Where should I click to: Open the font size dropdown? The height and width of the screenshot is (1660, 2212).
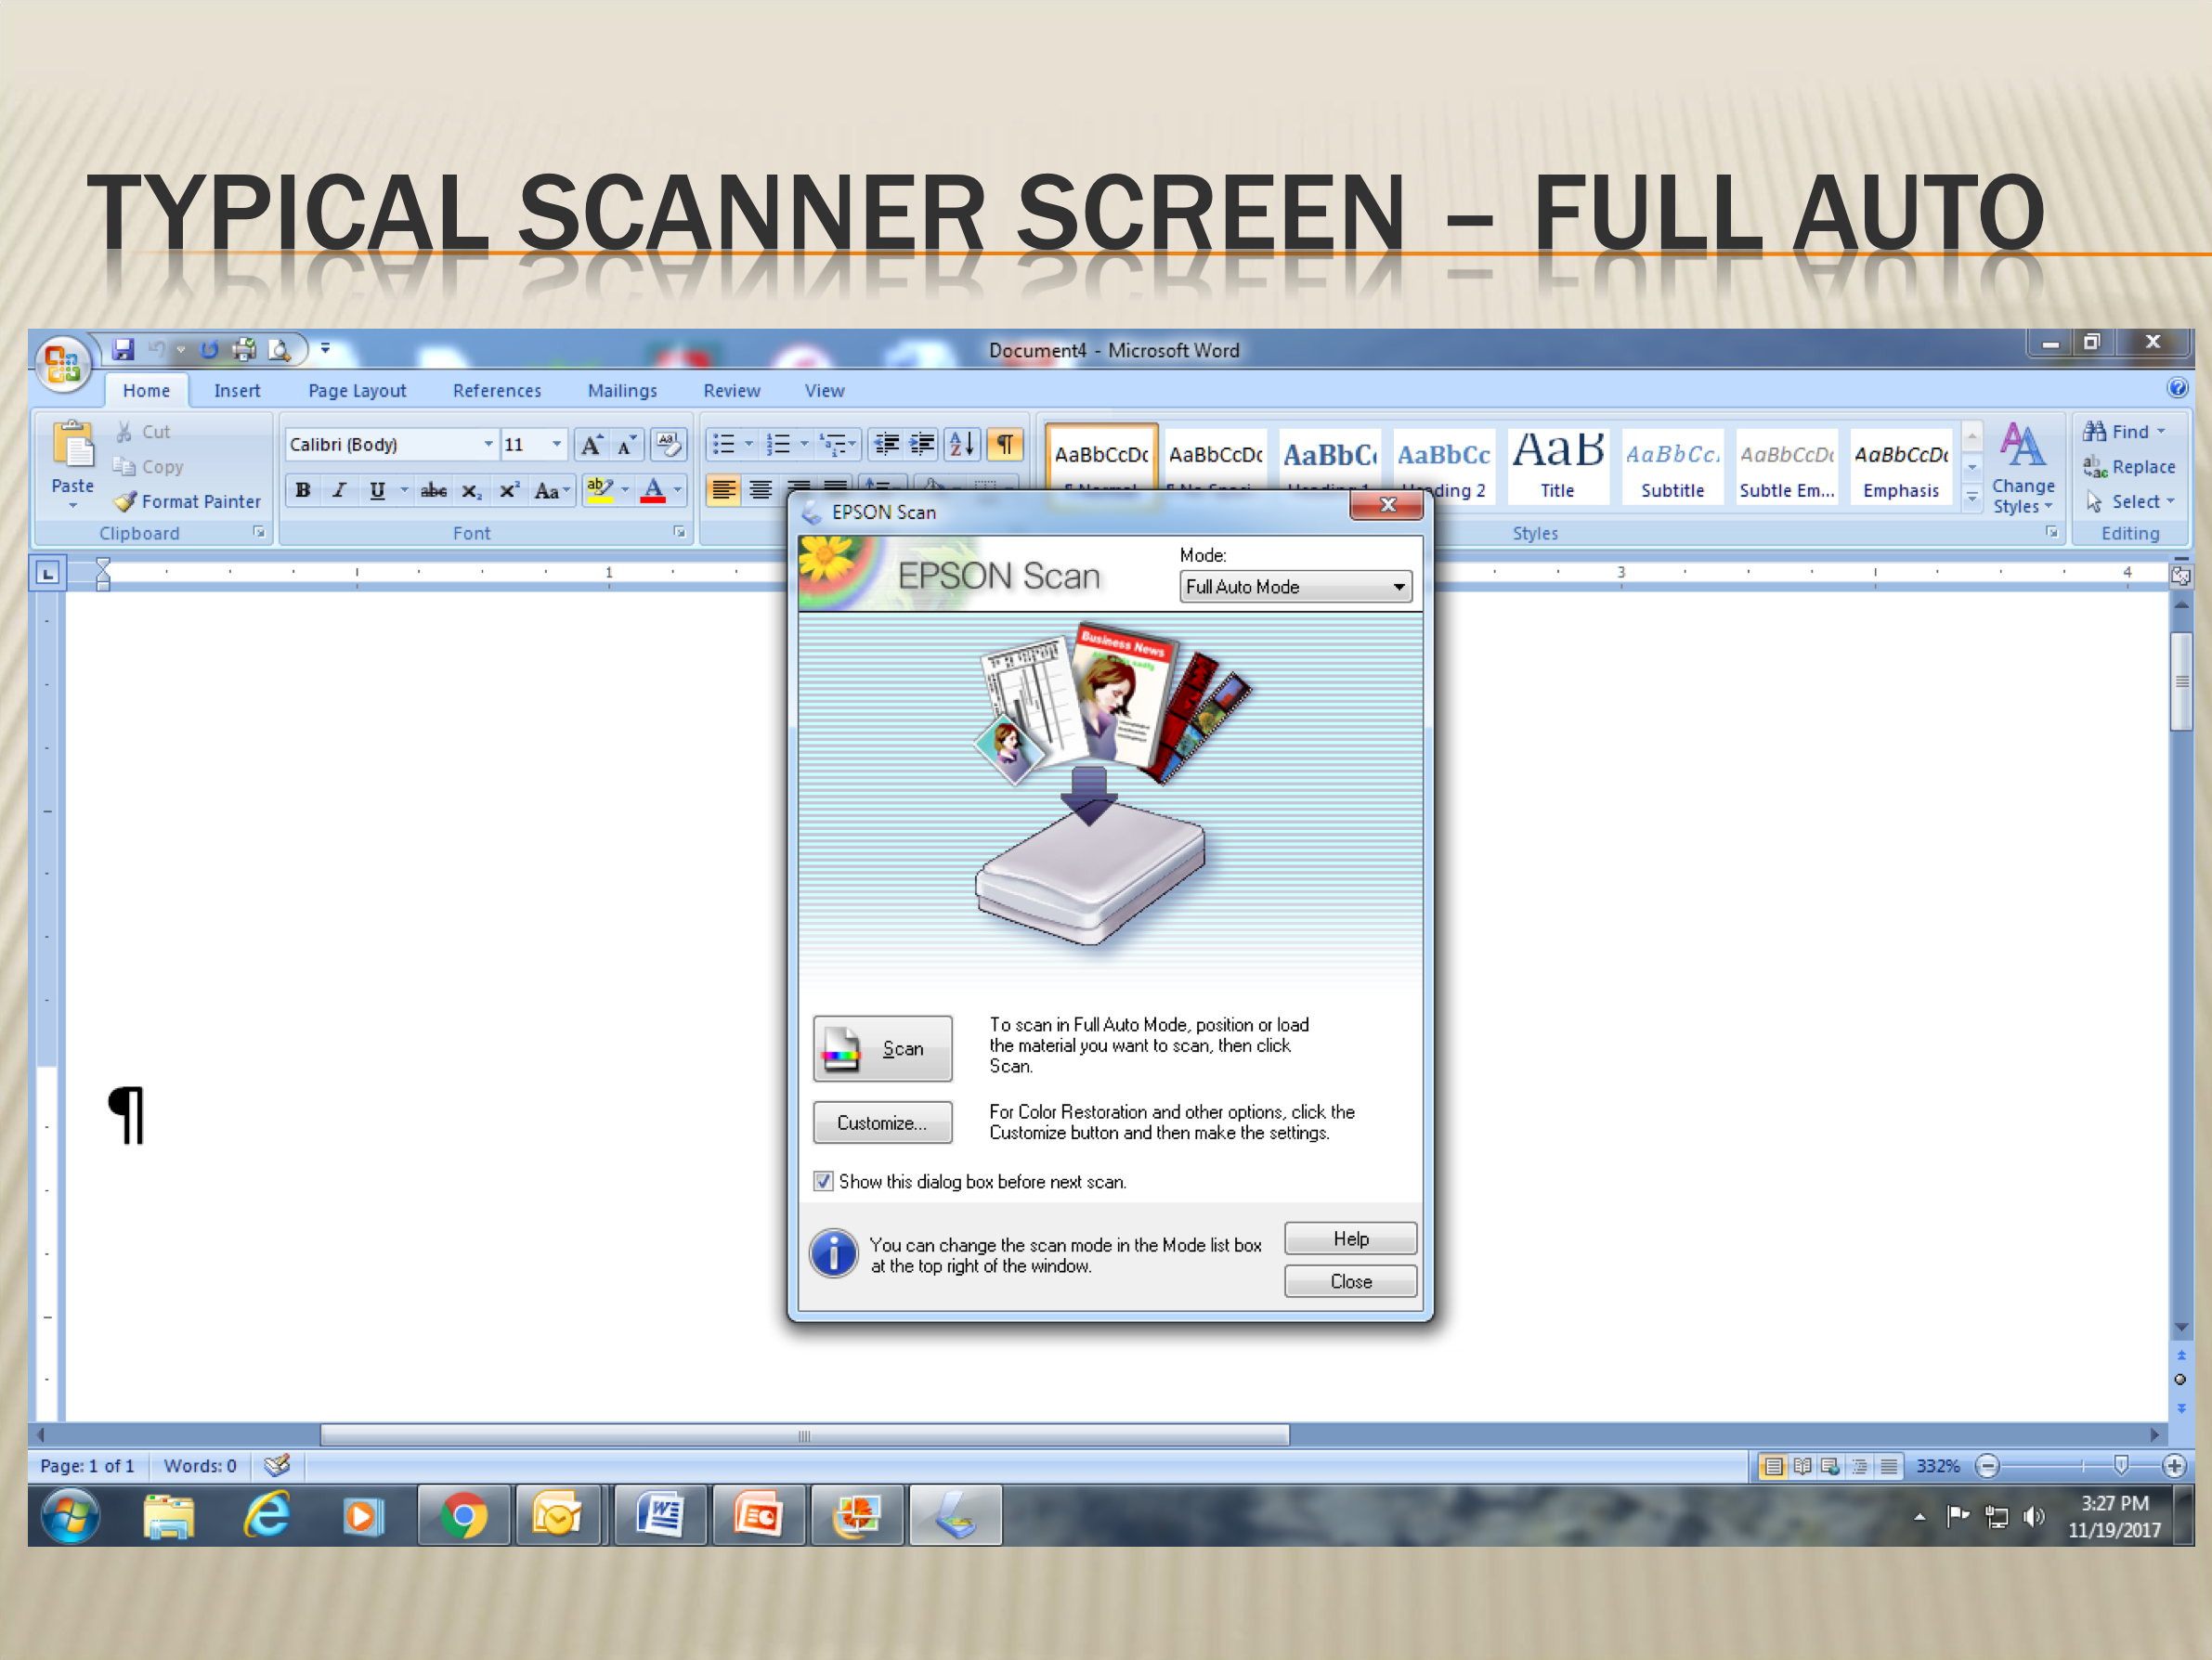557,444
